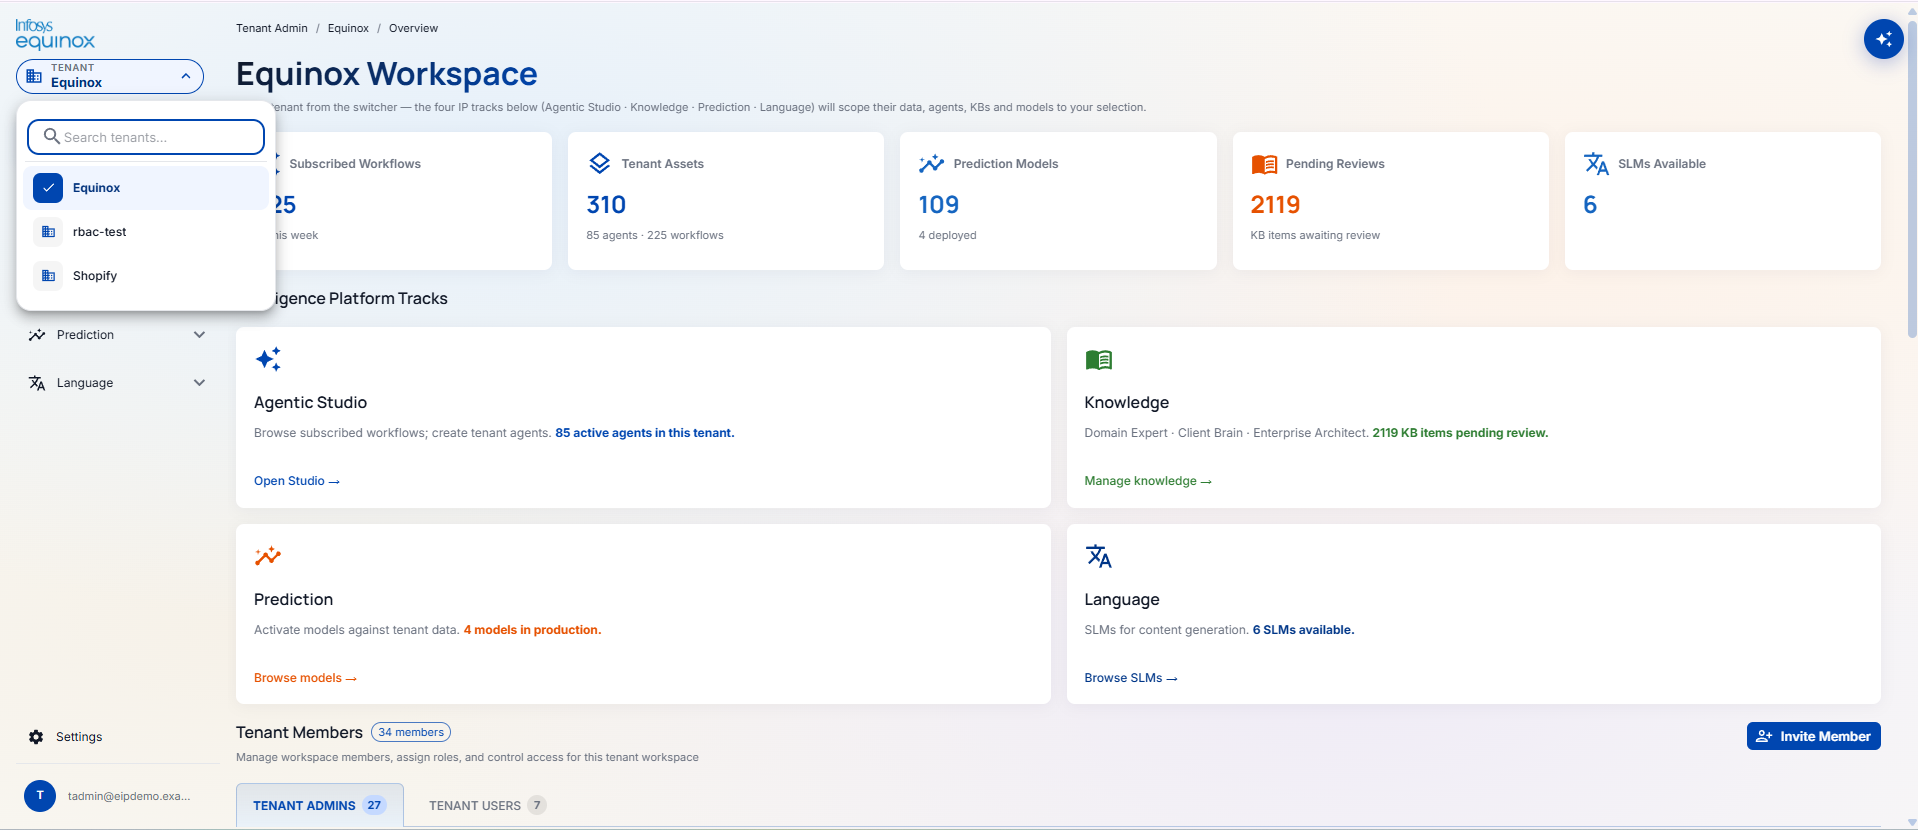Click the tenant building icon in switcher
This screenshot has width=1918, height=830.
[34, 76]
